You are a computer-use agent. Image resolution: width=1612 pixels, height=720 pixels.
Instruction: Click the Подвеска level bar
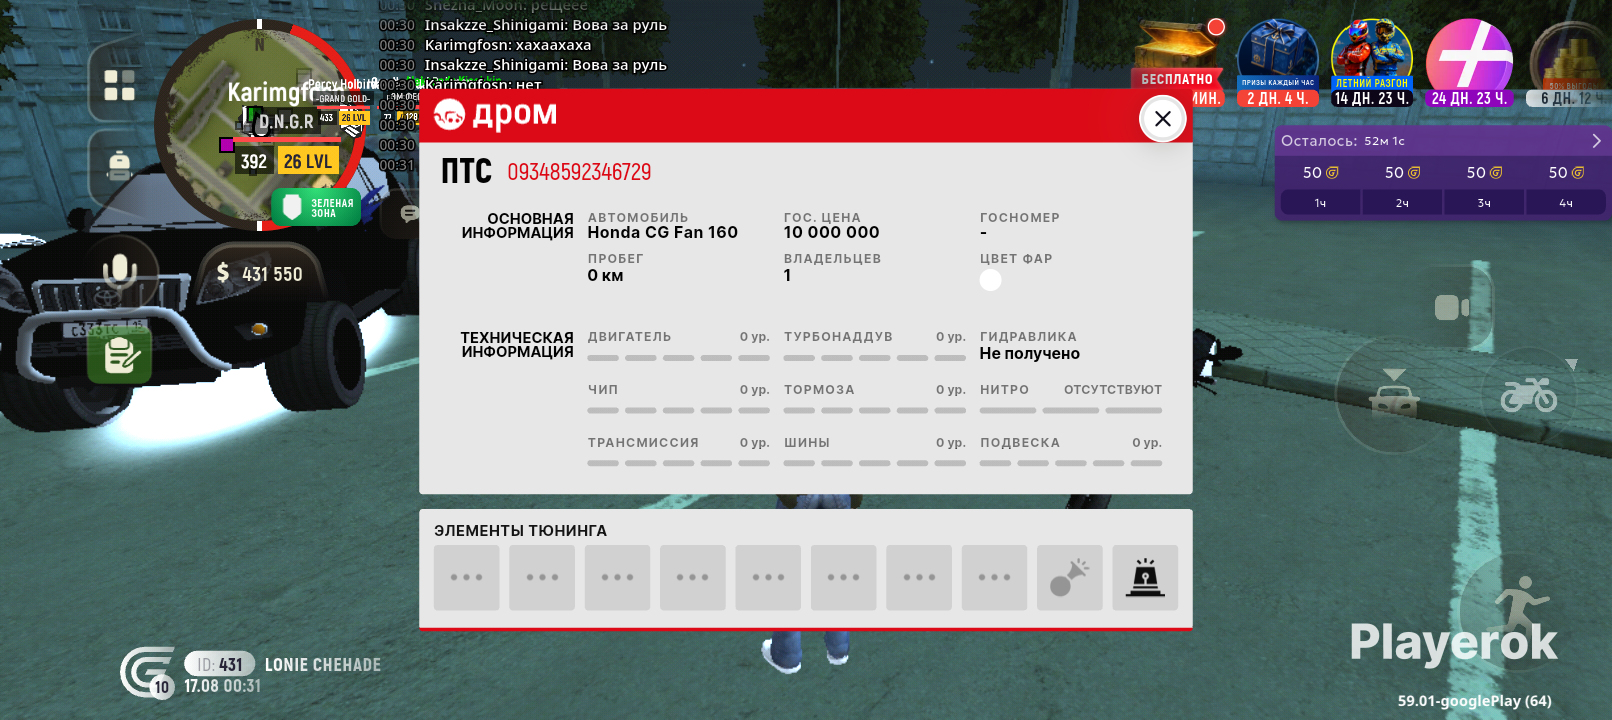pos(1071,463)
